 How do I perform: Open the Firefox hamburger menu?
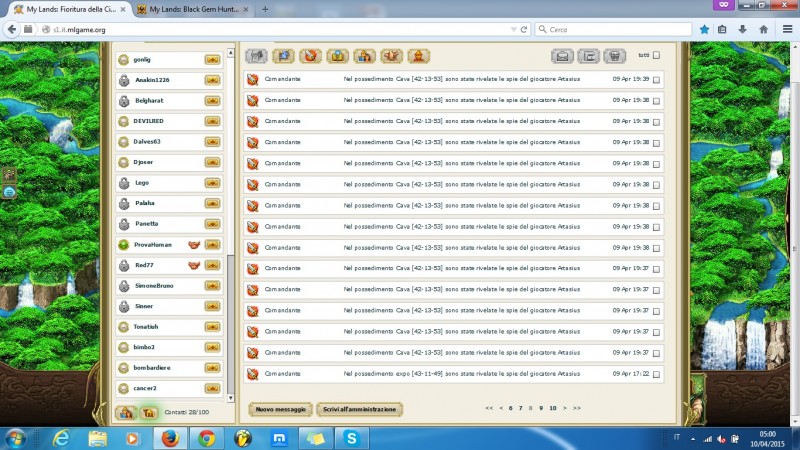(x=786, y=29)
